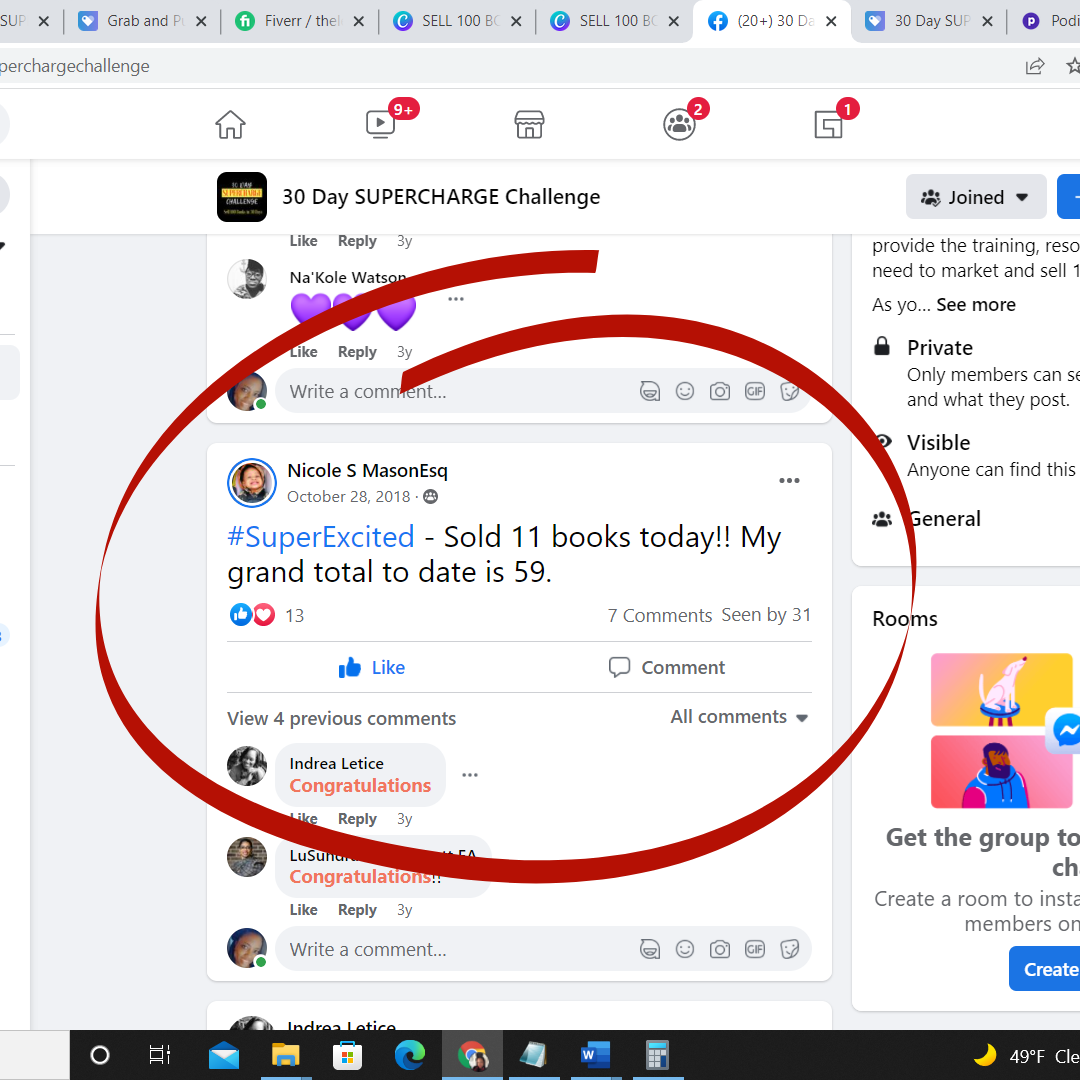Open three-dot menu on Nicole's post
The image size is (1080, 1080).
coord(789,481)
